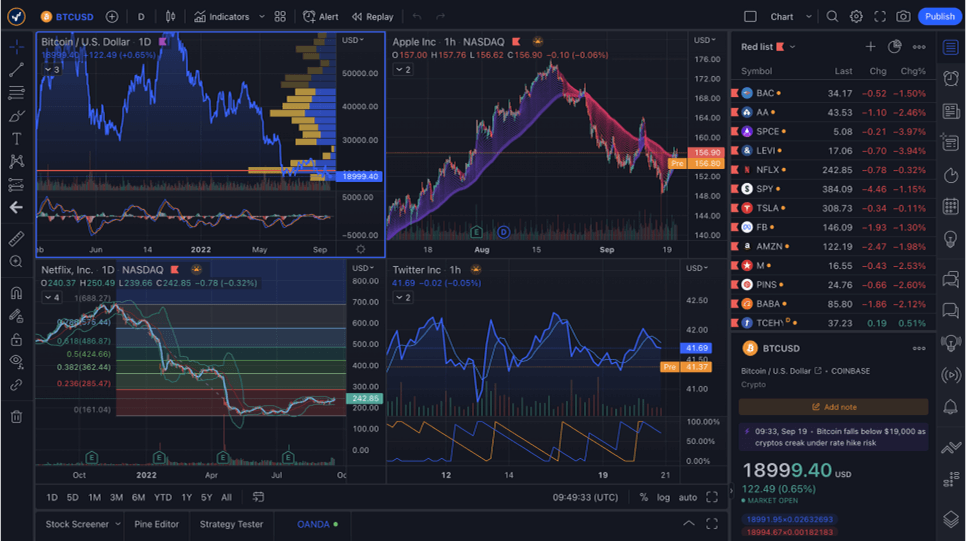Open the Bitcoin chart USD currency dropdown
This screenshot has width=966, height=541.
pyautogui.click(x=353, y=40)
